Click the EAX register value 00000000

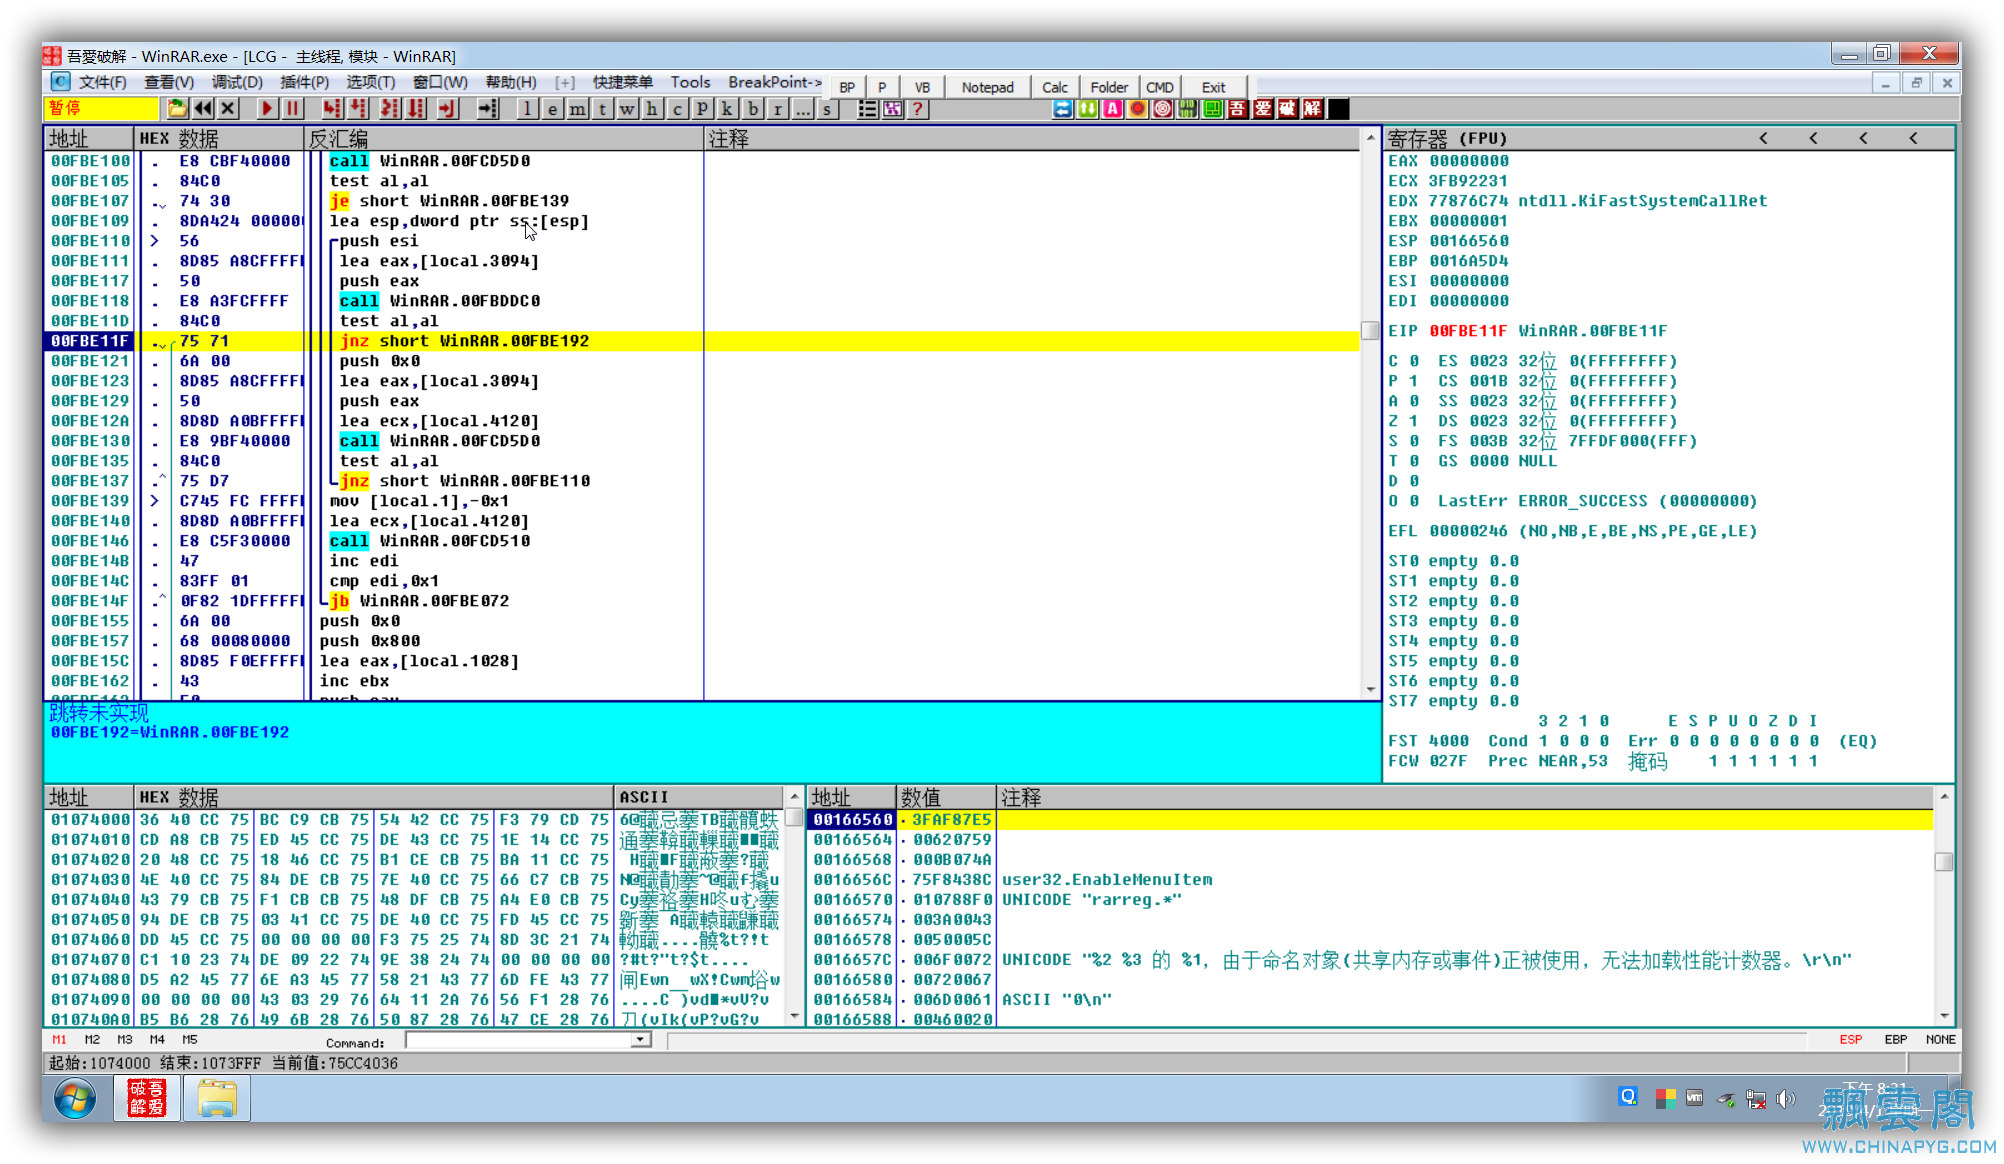click(1468, 161)
